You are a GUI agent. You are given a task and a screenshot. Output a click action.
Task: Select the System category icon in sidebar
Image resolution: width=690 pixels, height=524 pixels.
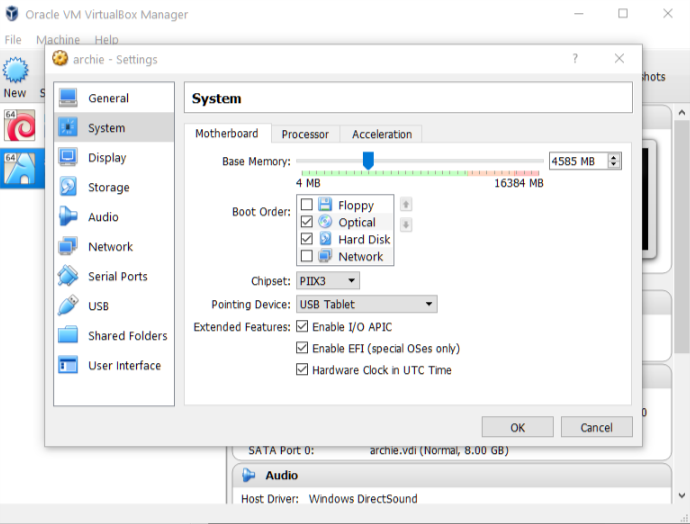point(68,128)
